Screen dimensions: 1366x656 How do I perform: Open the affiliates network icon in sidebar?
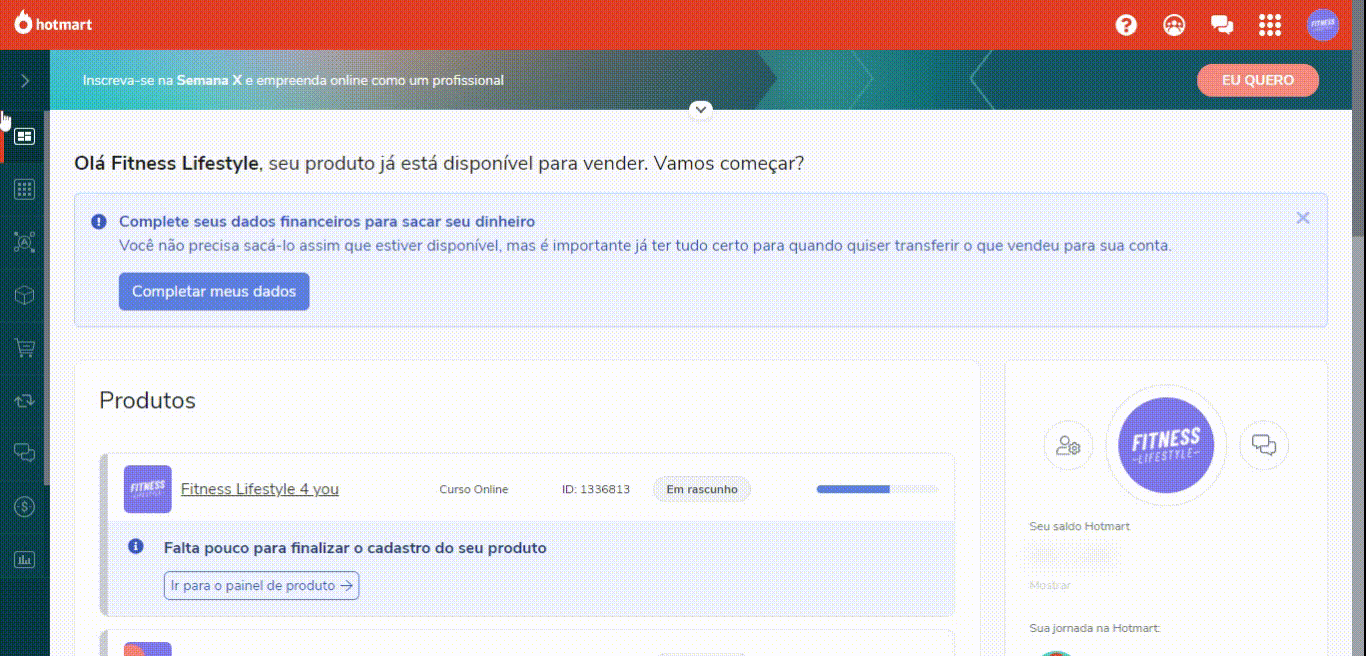click(25, 242)
